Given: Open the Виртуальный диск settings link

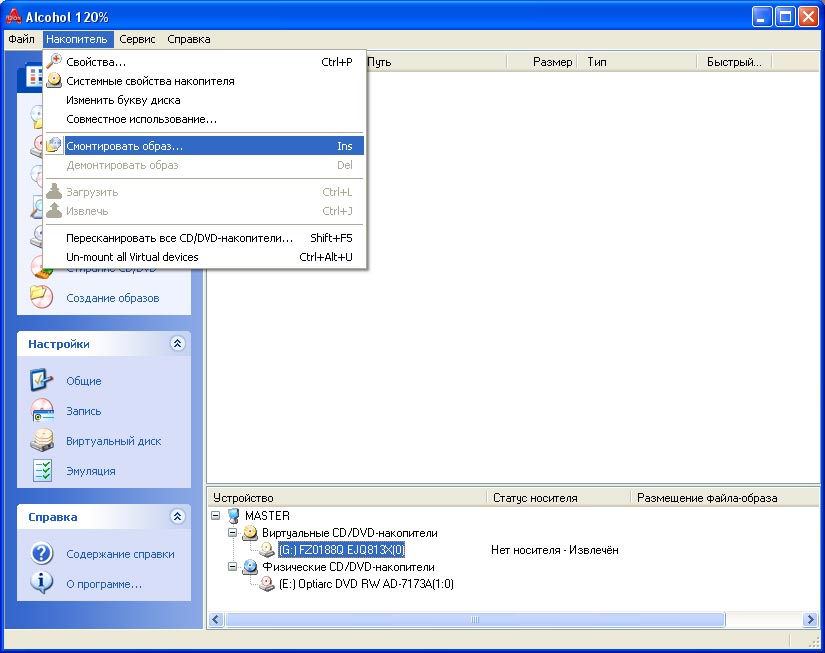Looking at the screenshot, I should pyautogui.click(x=114, y=441).
